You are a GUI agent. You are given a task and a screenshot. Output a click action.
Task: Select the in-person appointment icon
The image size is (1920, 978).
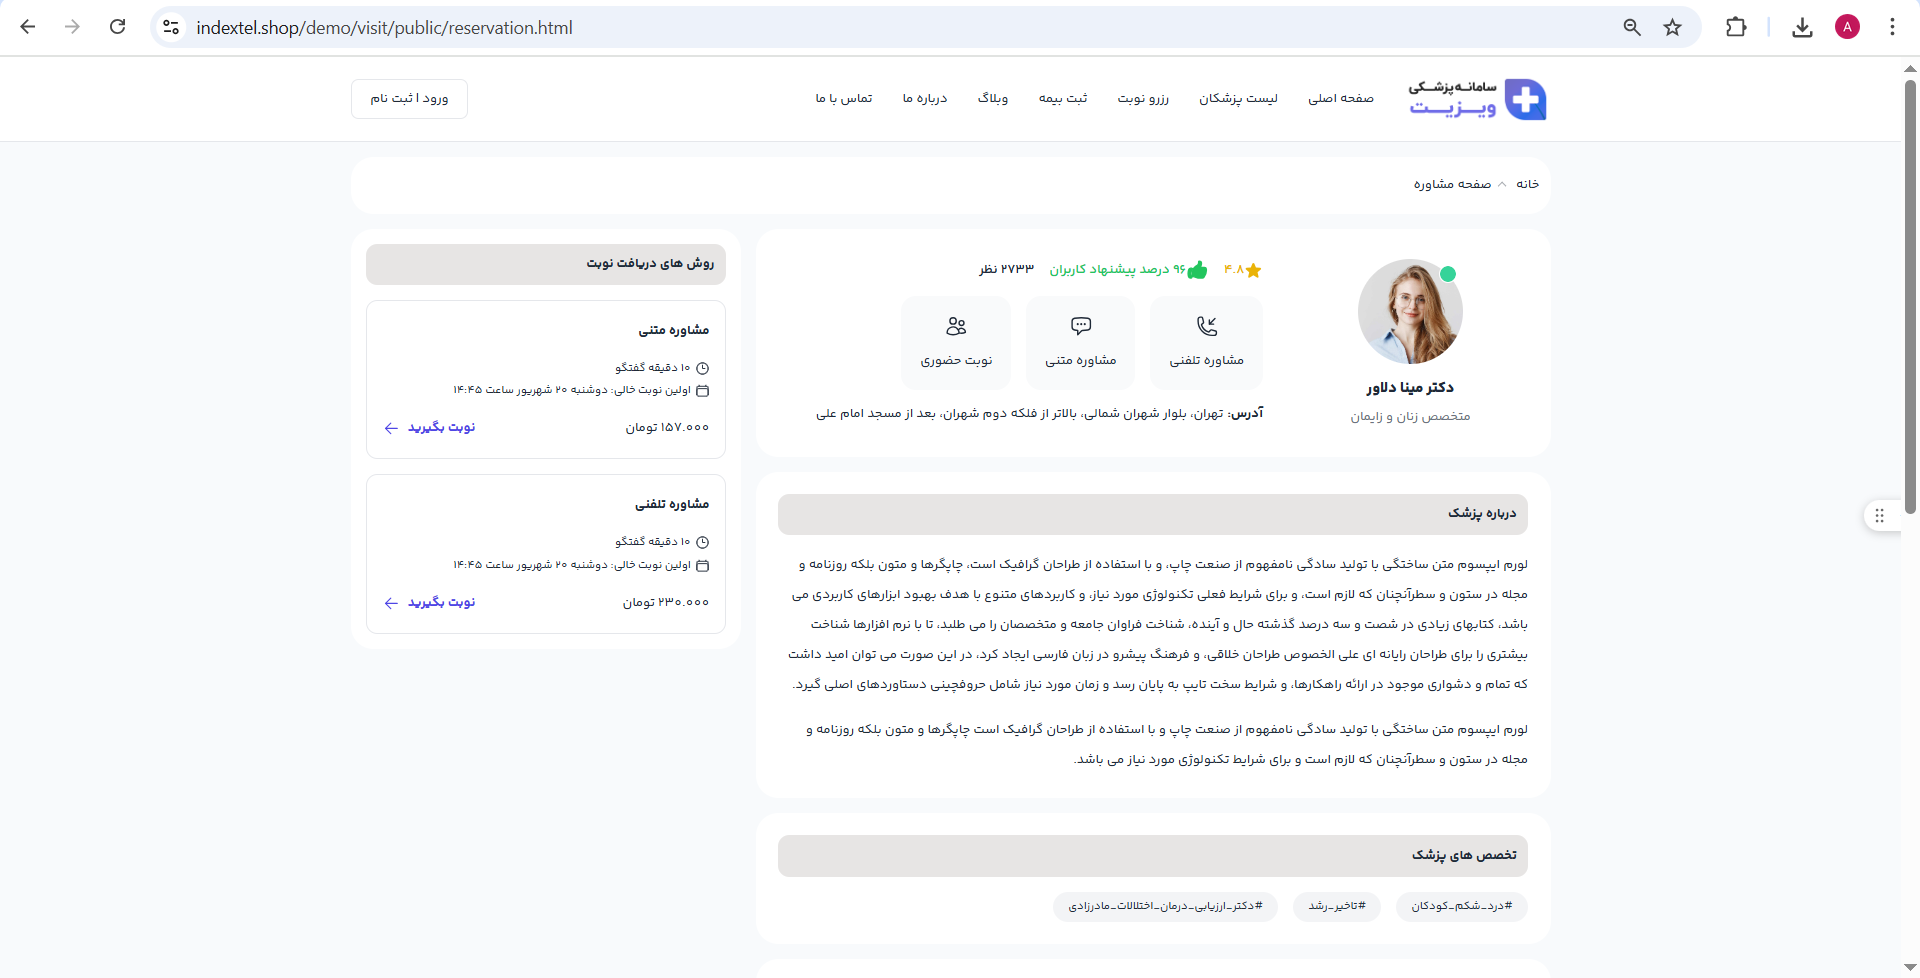click(956, 326)
